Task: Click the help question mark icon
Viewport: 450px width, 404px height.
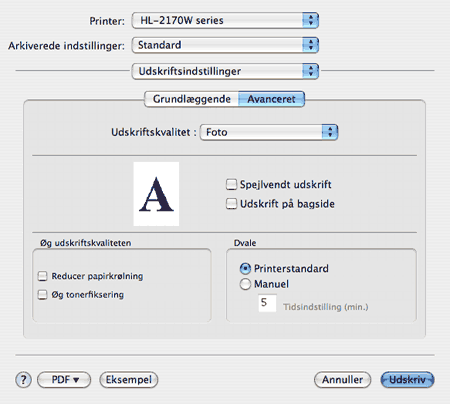Action: point(23,380)
